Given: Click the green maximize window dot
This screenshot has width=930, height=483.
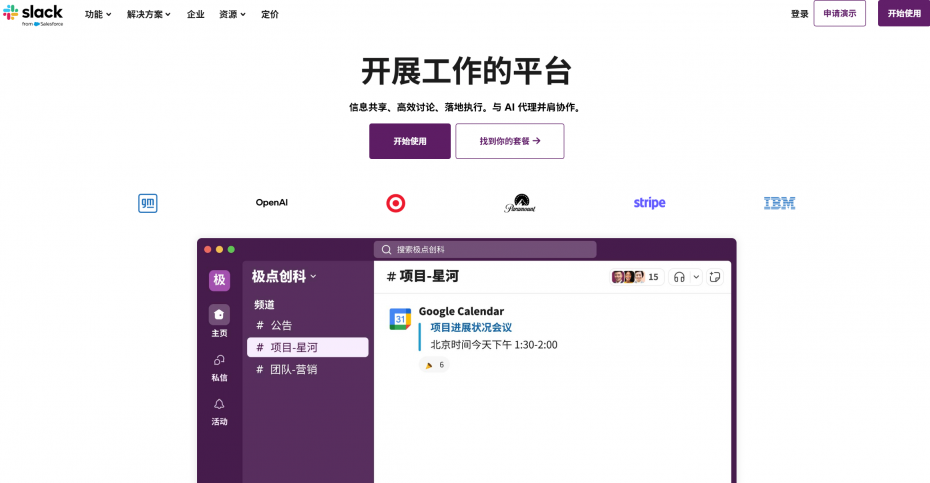Looking at the screenshot, I should 231,250.
